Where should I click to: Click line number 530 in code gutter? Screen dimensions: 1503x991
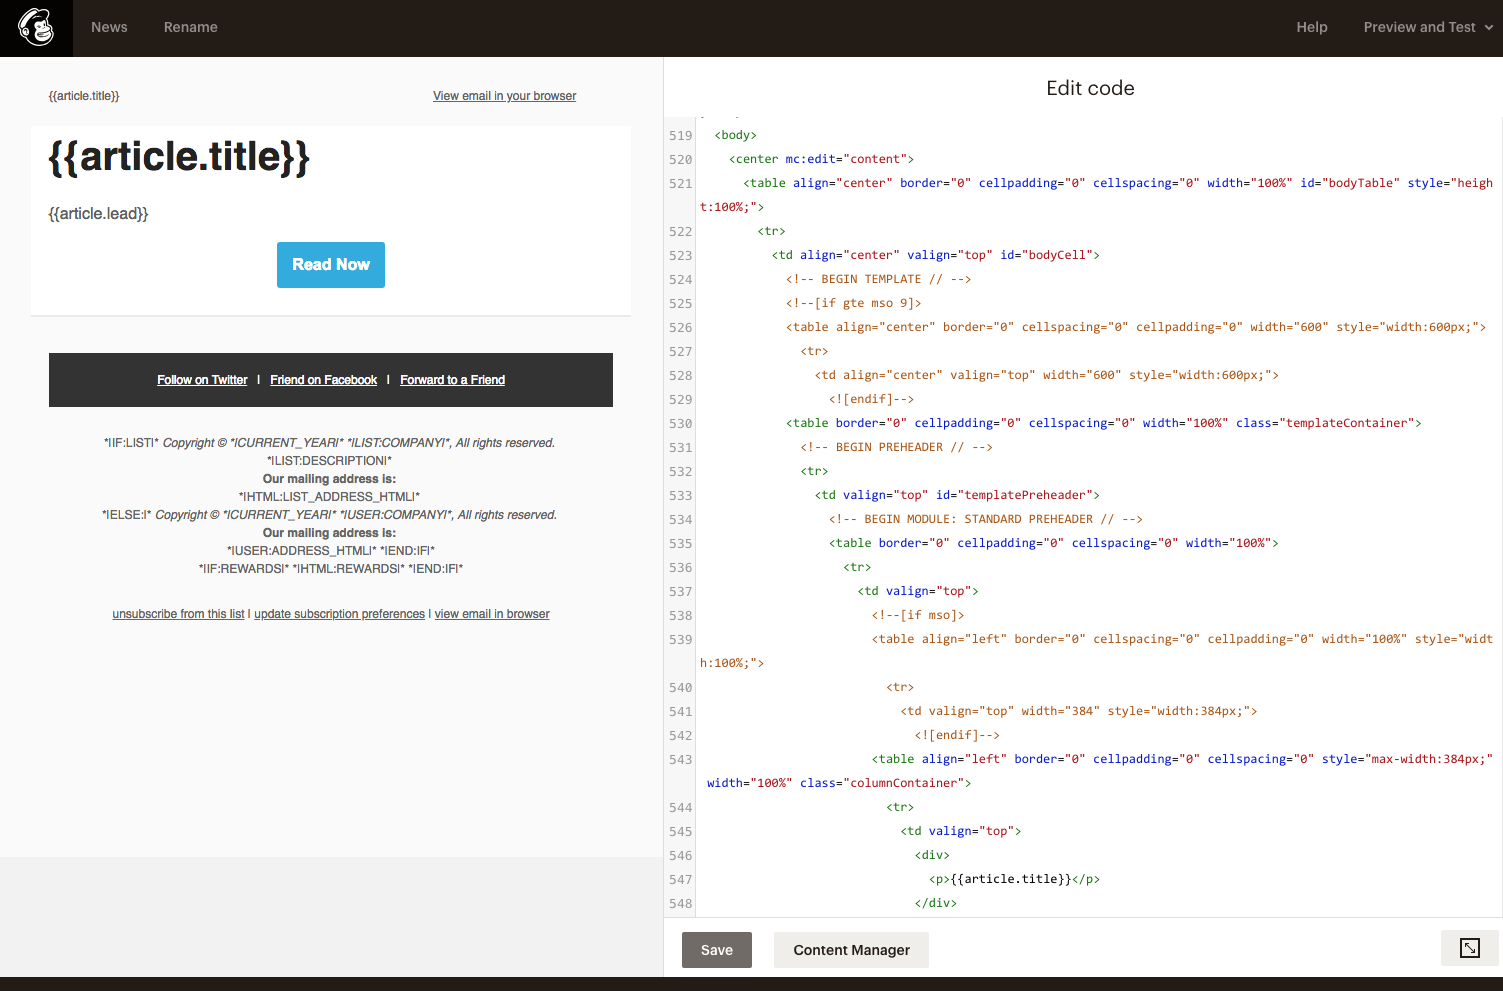coord(680,423)
